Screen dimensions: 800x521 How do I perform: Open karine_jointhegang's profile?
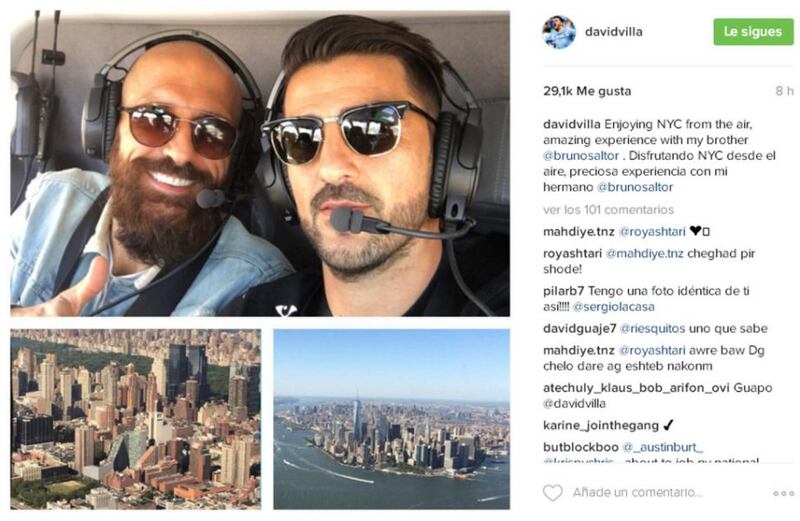pyautogui.click(x=601, y=425)
